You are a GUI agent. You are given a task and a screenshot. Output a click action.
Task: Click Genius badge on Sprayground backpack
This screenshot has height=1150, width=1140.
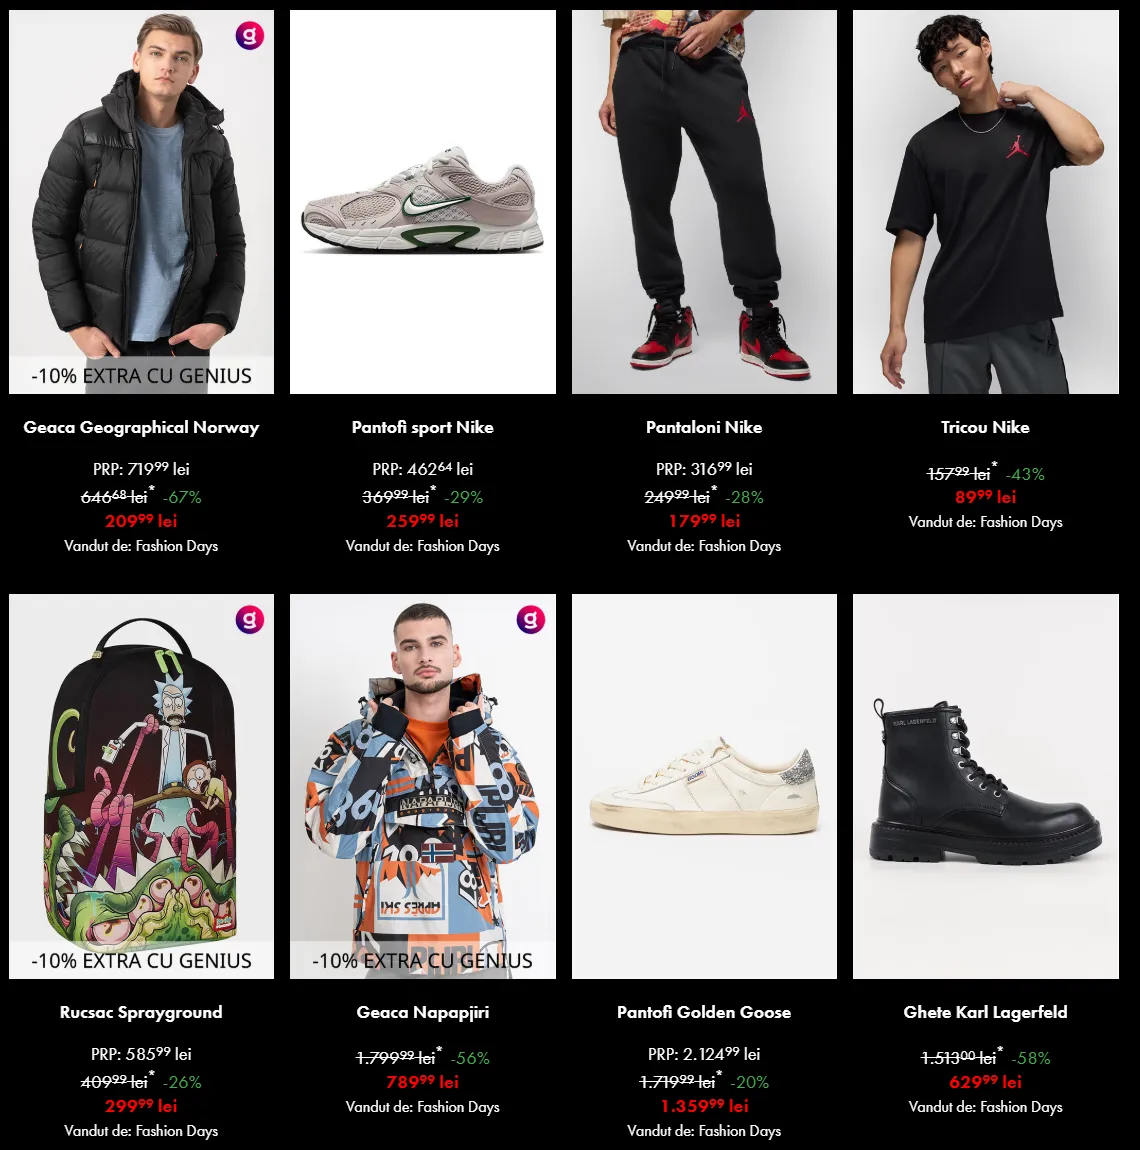[x=249, y=620]
